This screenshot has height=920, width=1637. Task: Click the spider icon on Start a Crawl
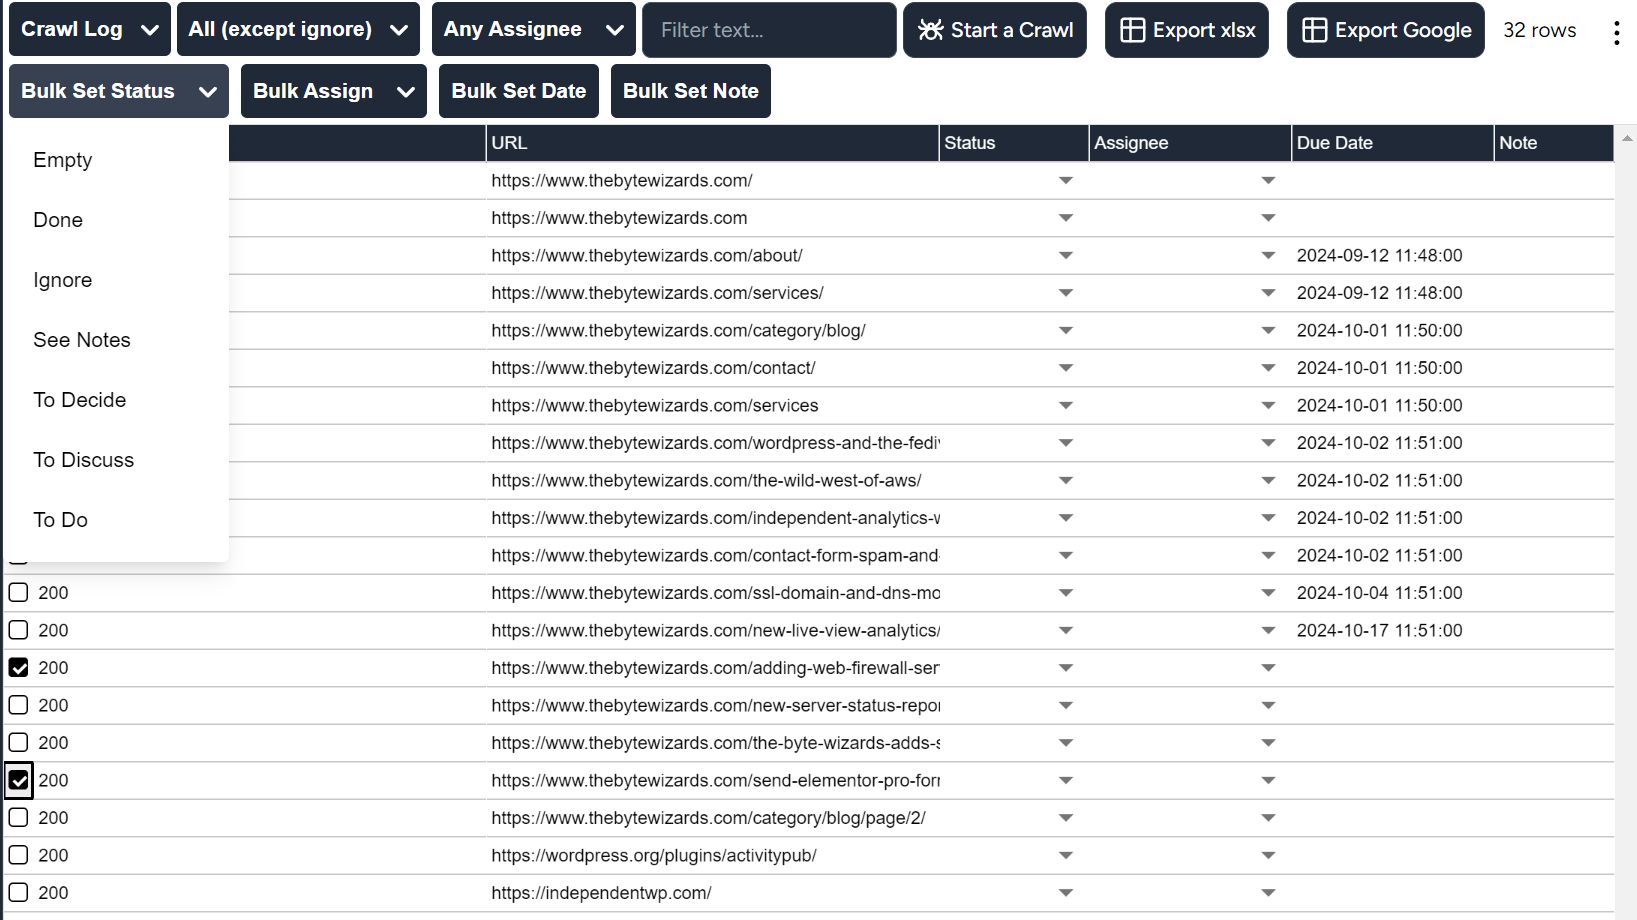click(930, 30)
